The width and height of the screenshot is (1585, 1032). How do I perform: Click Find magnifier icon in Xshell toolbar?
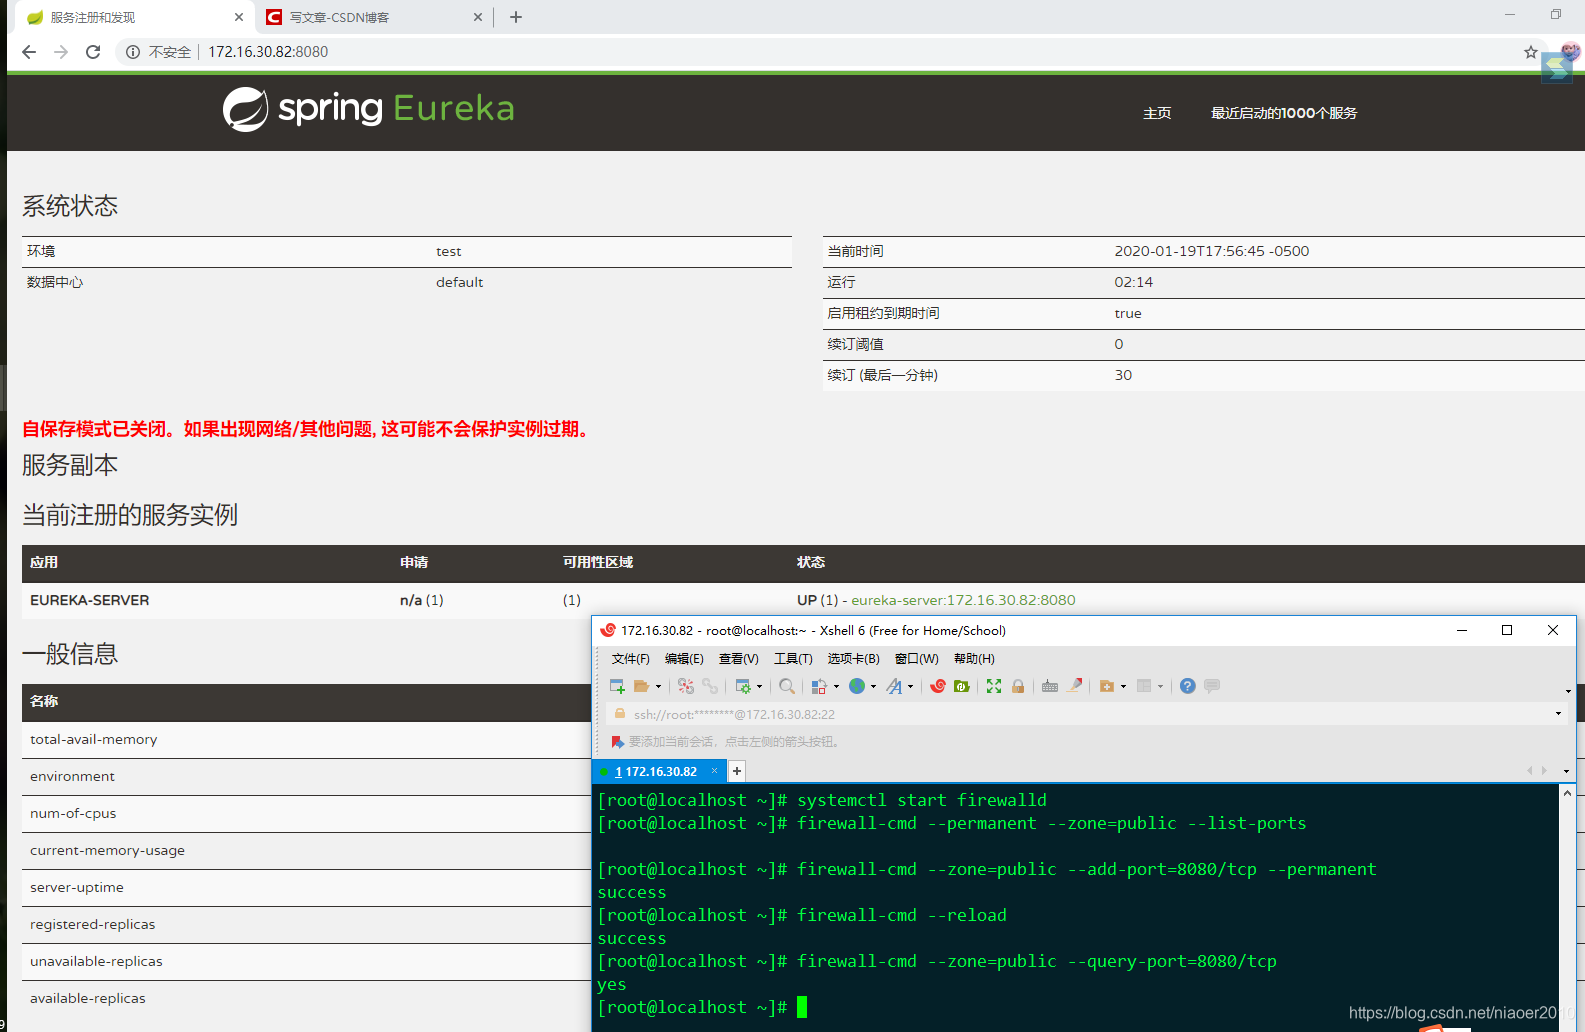pyautogui.click(x=787, y=686)
